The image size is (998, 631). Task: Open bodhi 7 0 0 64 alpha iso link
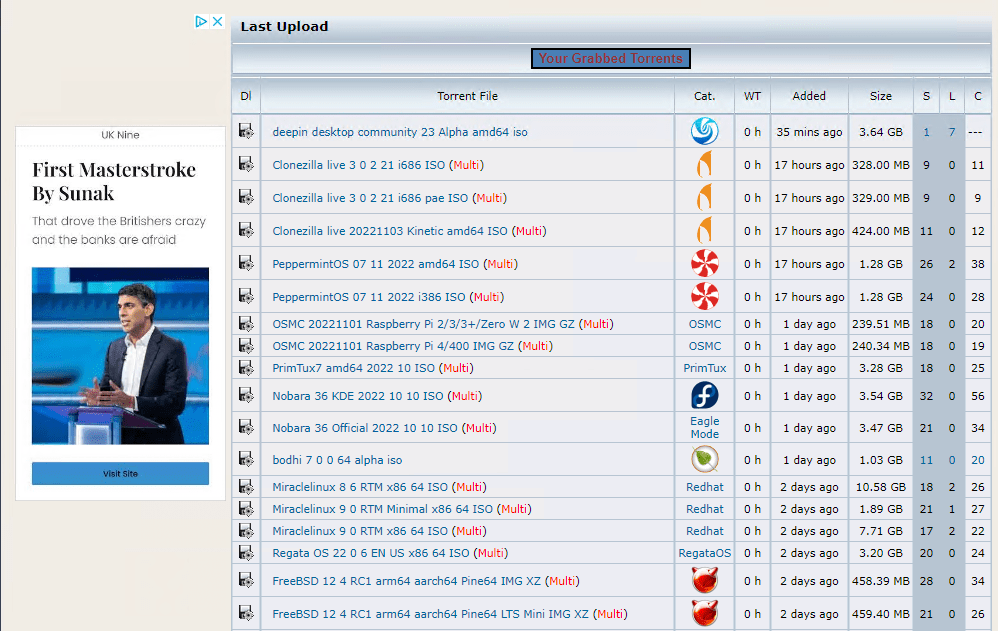tap(337, 460)
